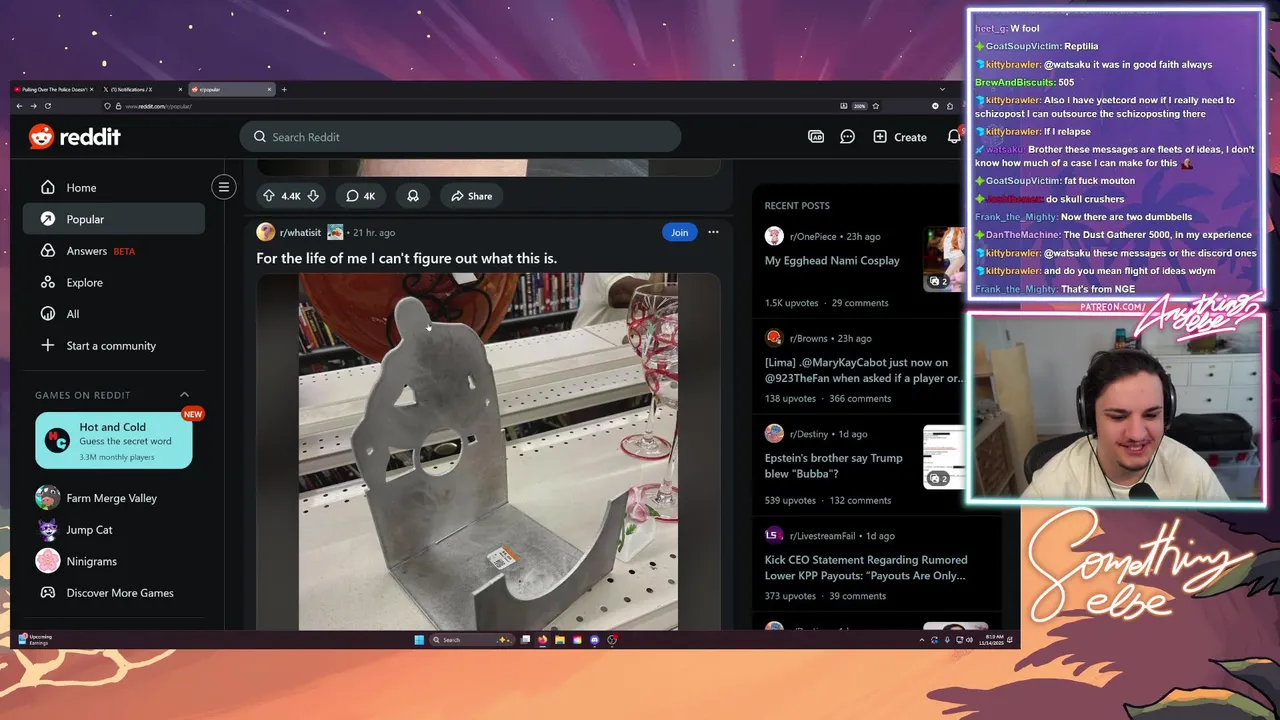
Task: Open r/Browns in recent posts
Action: click(810, 338)
